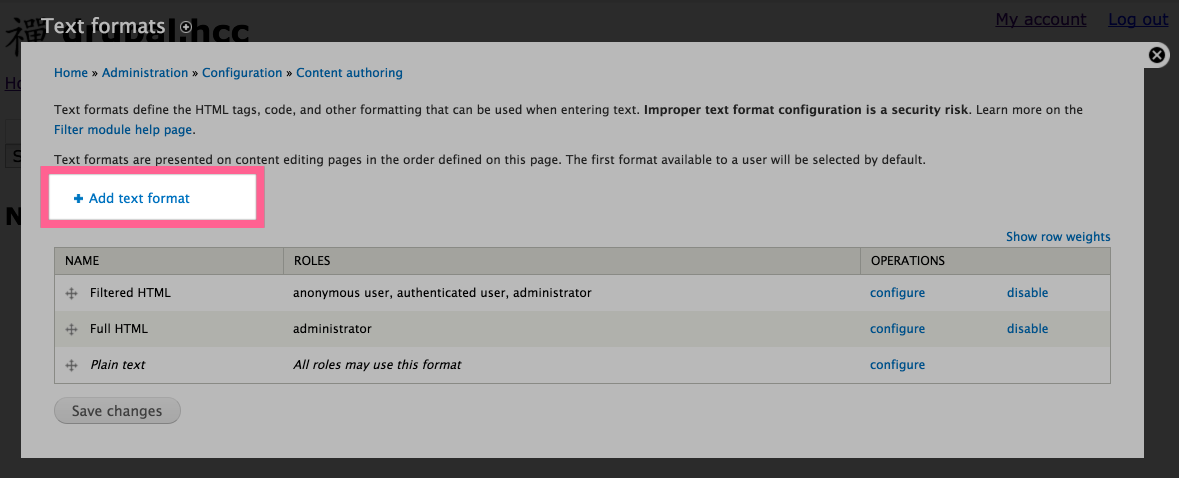Open My account link

1041,20
